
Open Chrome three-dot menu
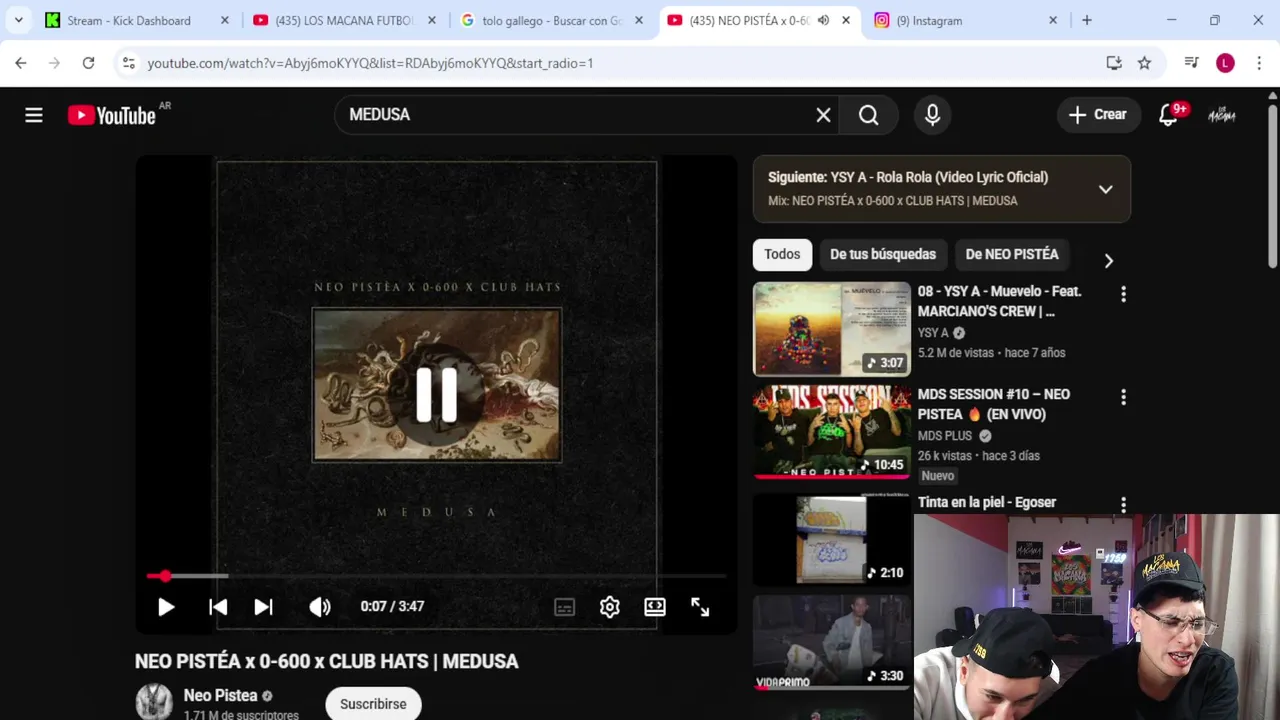click(x=1259, y=63)
